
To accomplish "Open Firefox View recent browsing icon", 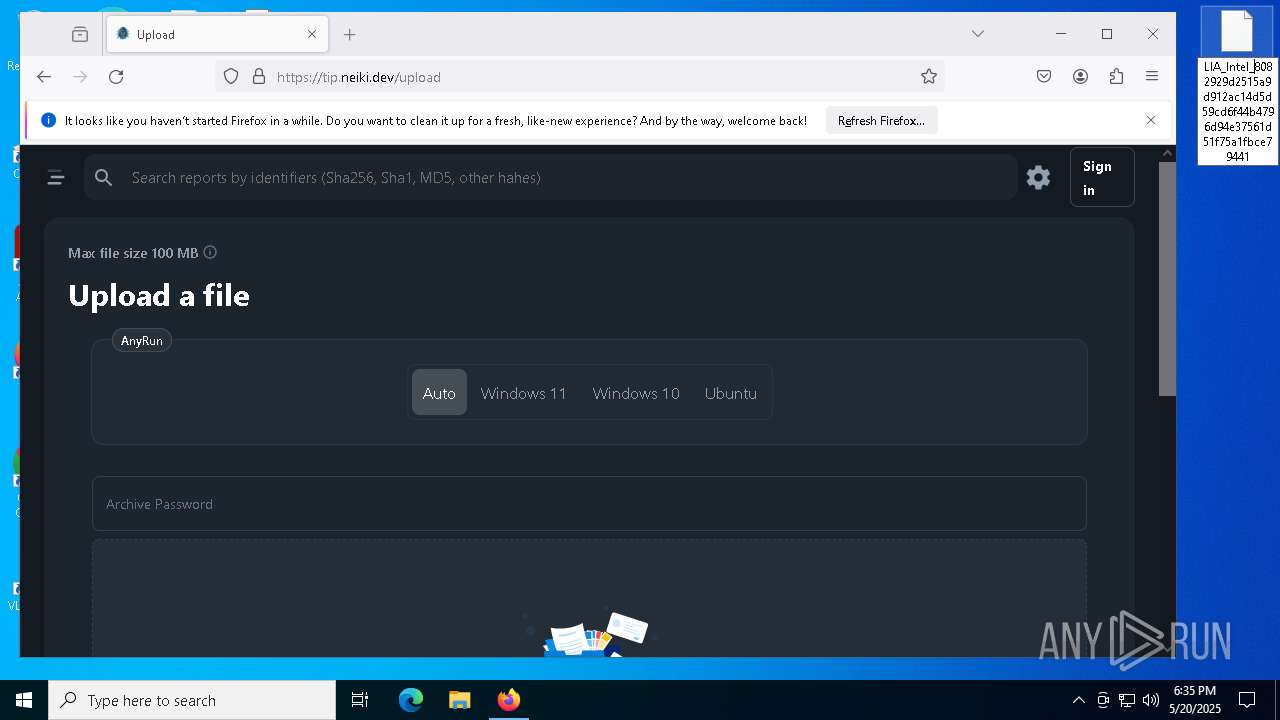I will 80,34.
